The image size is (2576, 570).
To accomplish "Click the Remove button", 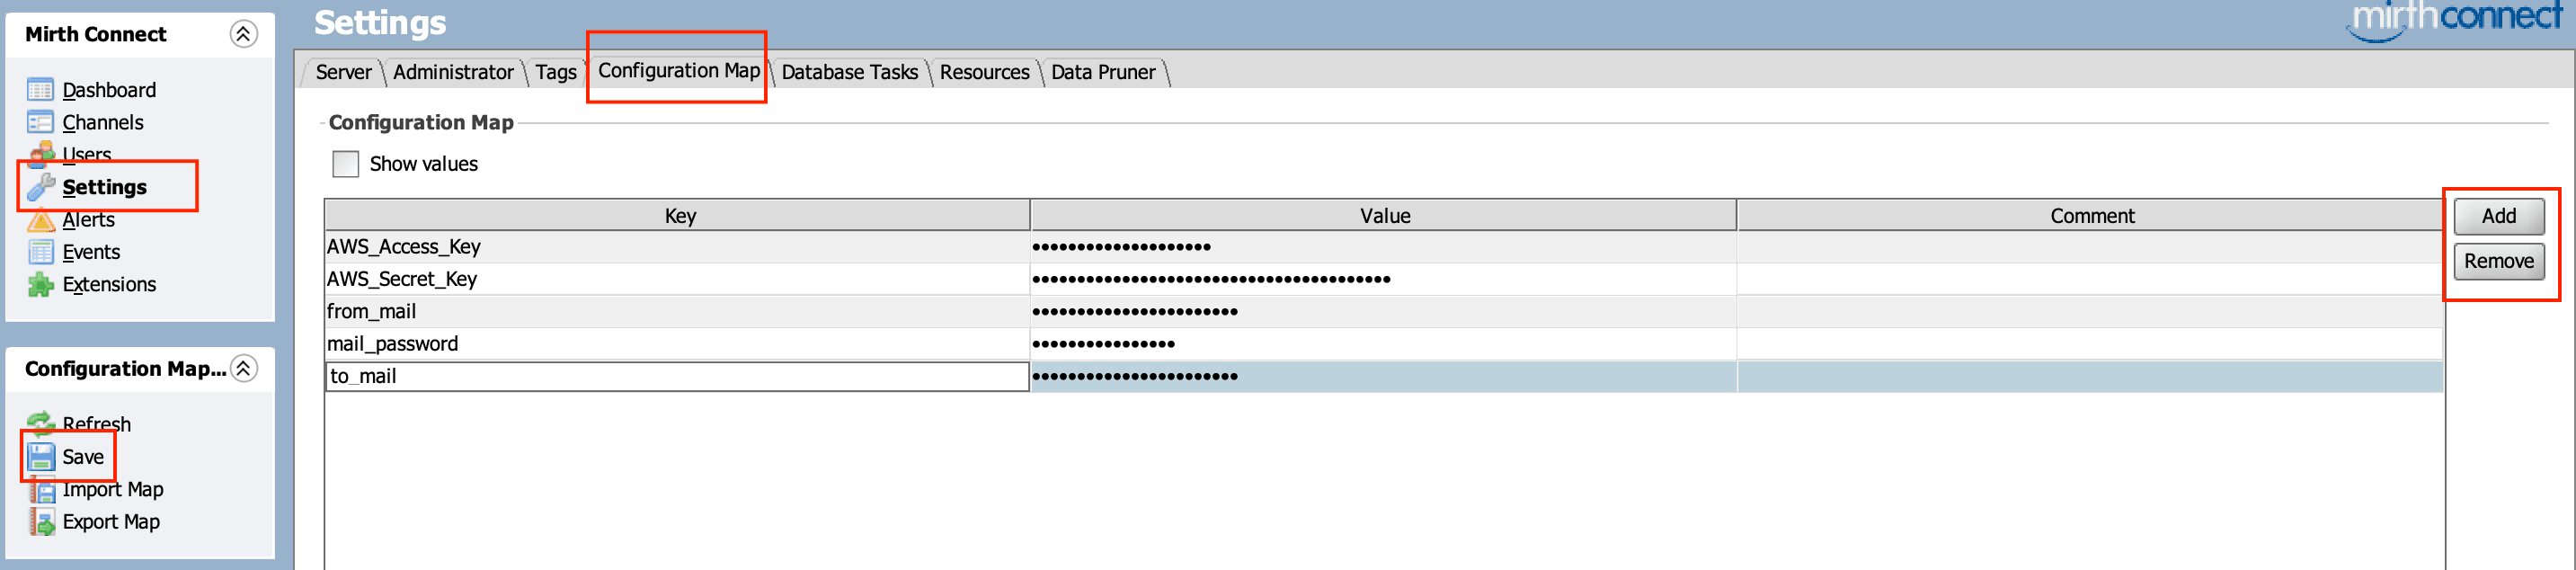I will [2498, 261].
